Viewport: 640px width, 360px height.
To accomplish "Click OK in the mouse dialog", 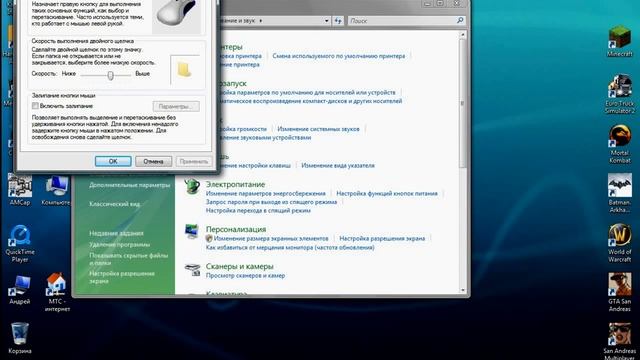I will [x=113, y=161].
